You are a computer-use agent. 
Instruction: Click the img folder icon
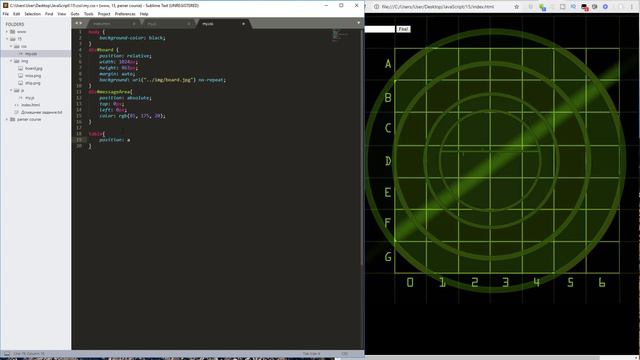[17, 61]
